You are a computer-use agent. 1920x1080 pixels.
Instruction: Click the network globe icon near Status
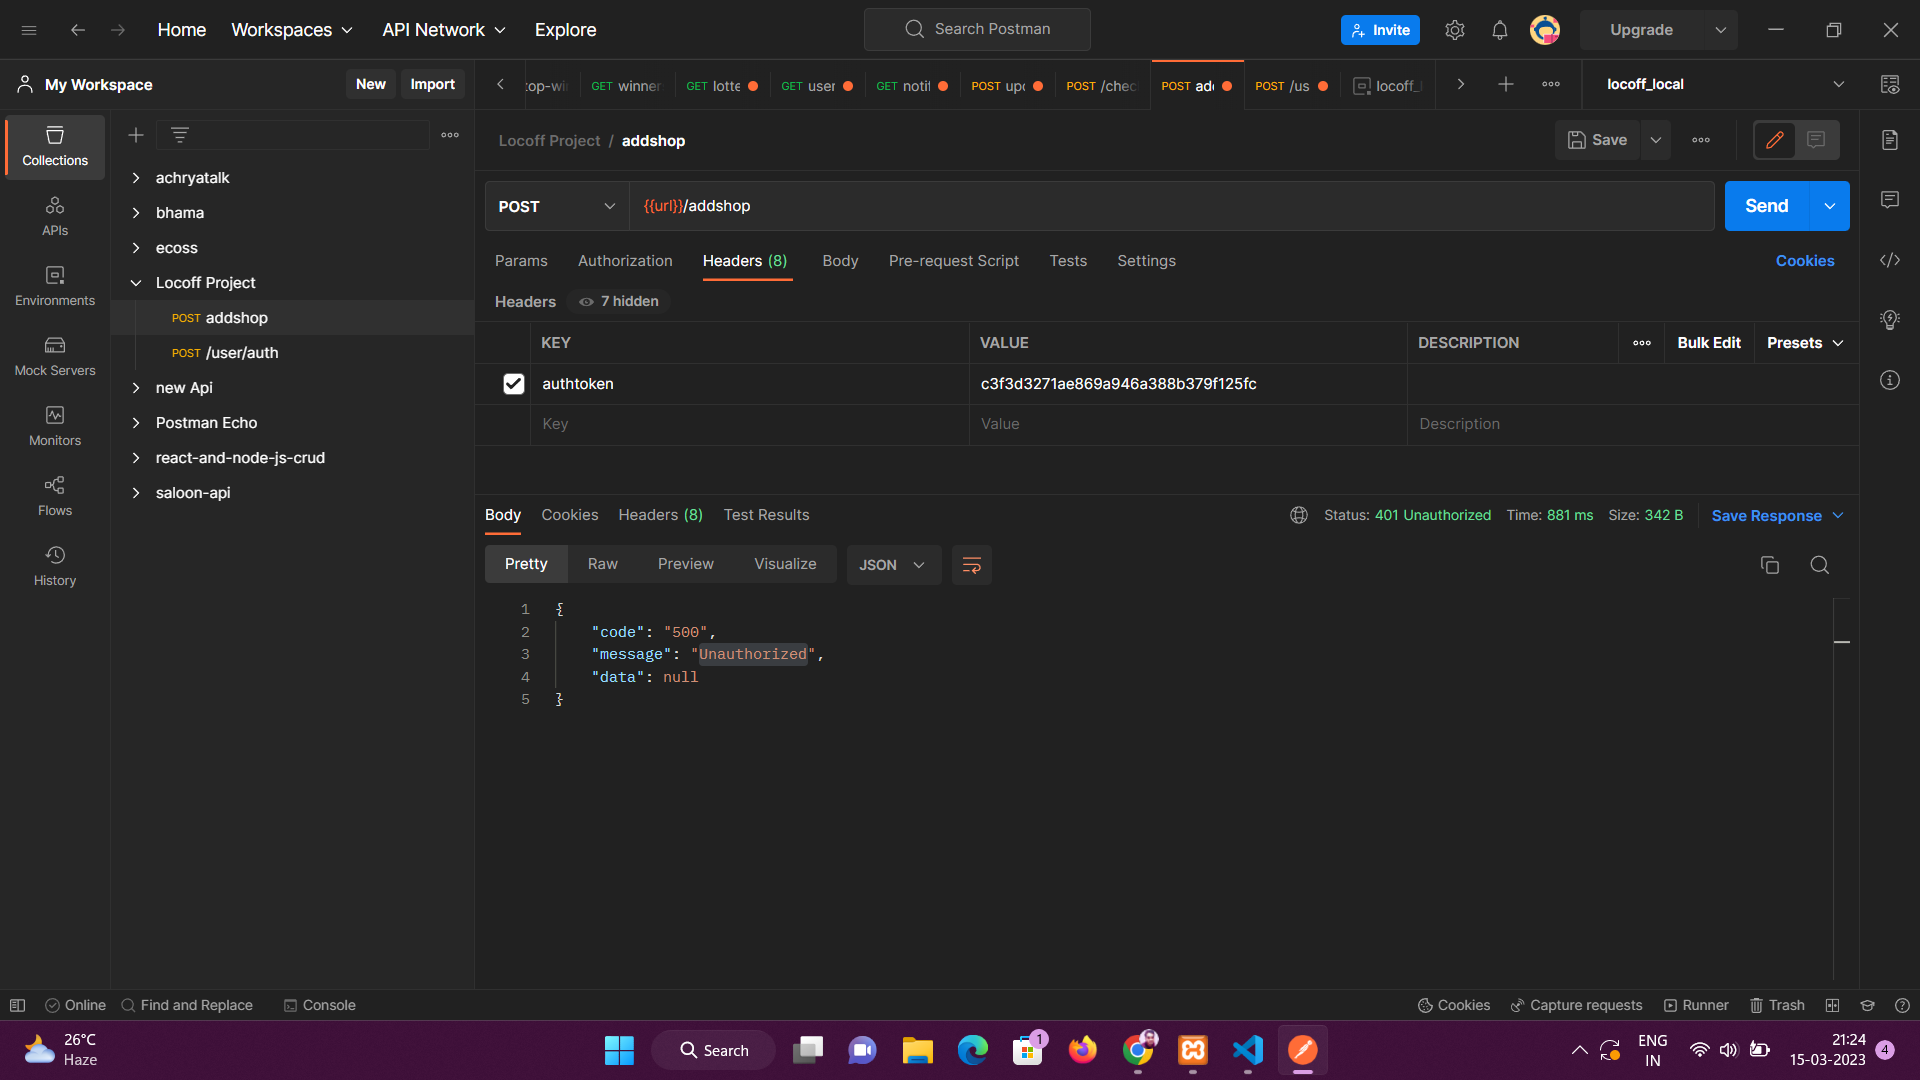1299,515
